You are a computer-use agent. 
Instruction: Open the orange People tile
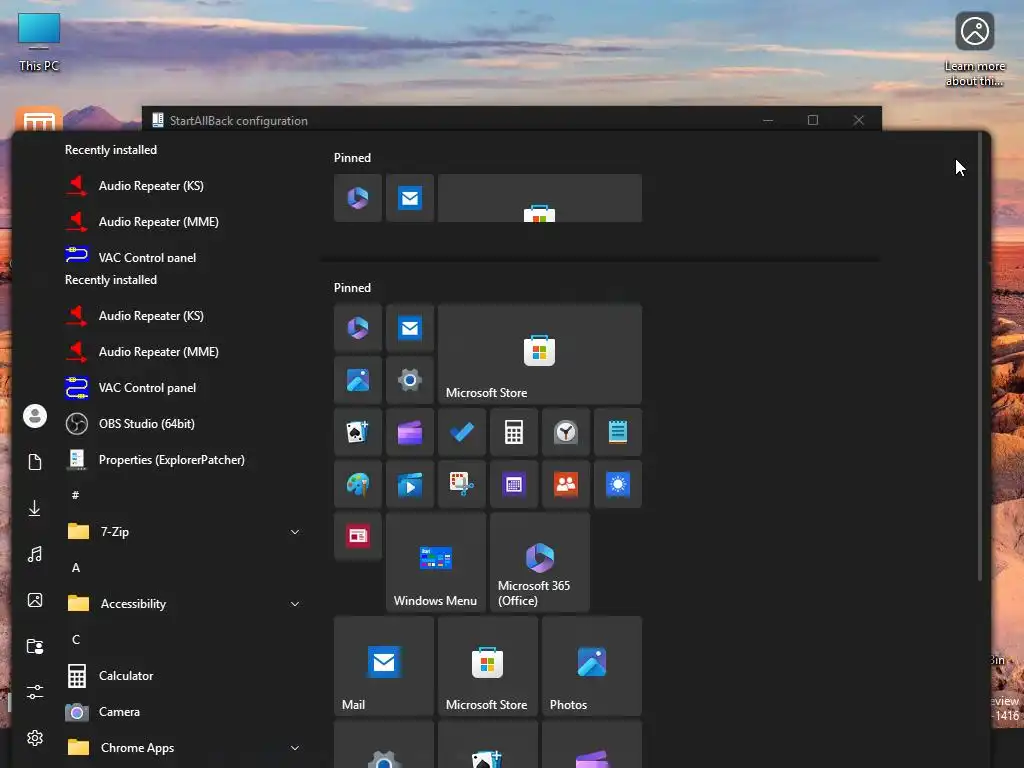pos(566,484)
